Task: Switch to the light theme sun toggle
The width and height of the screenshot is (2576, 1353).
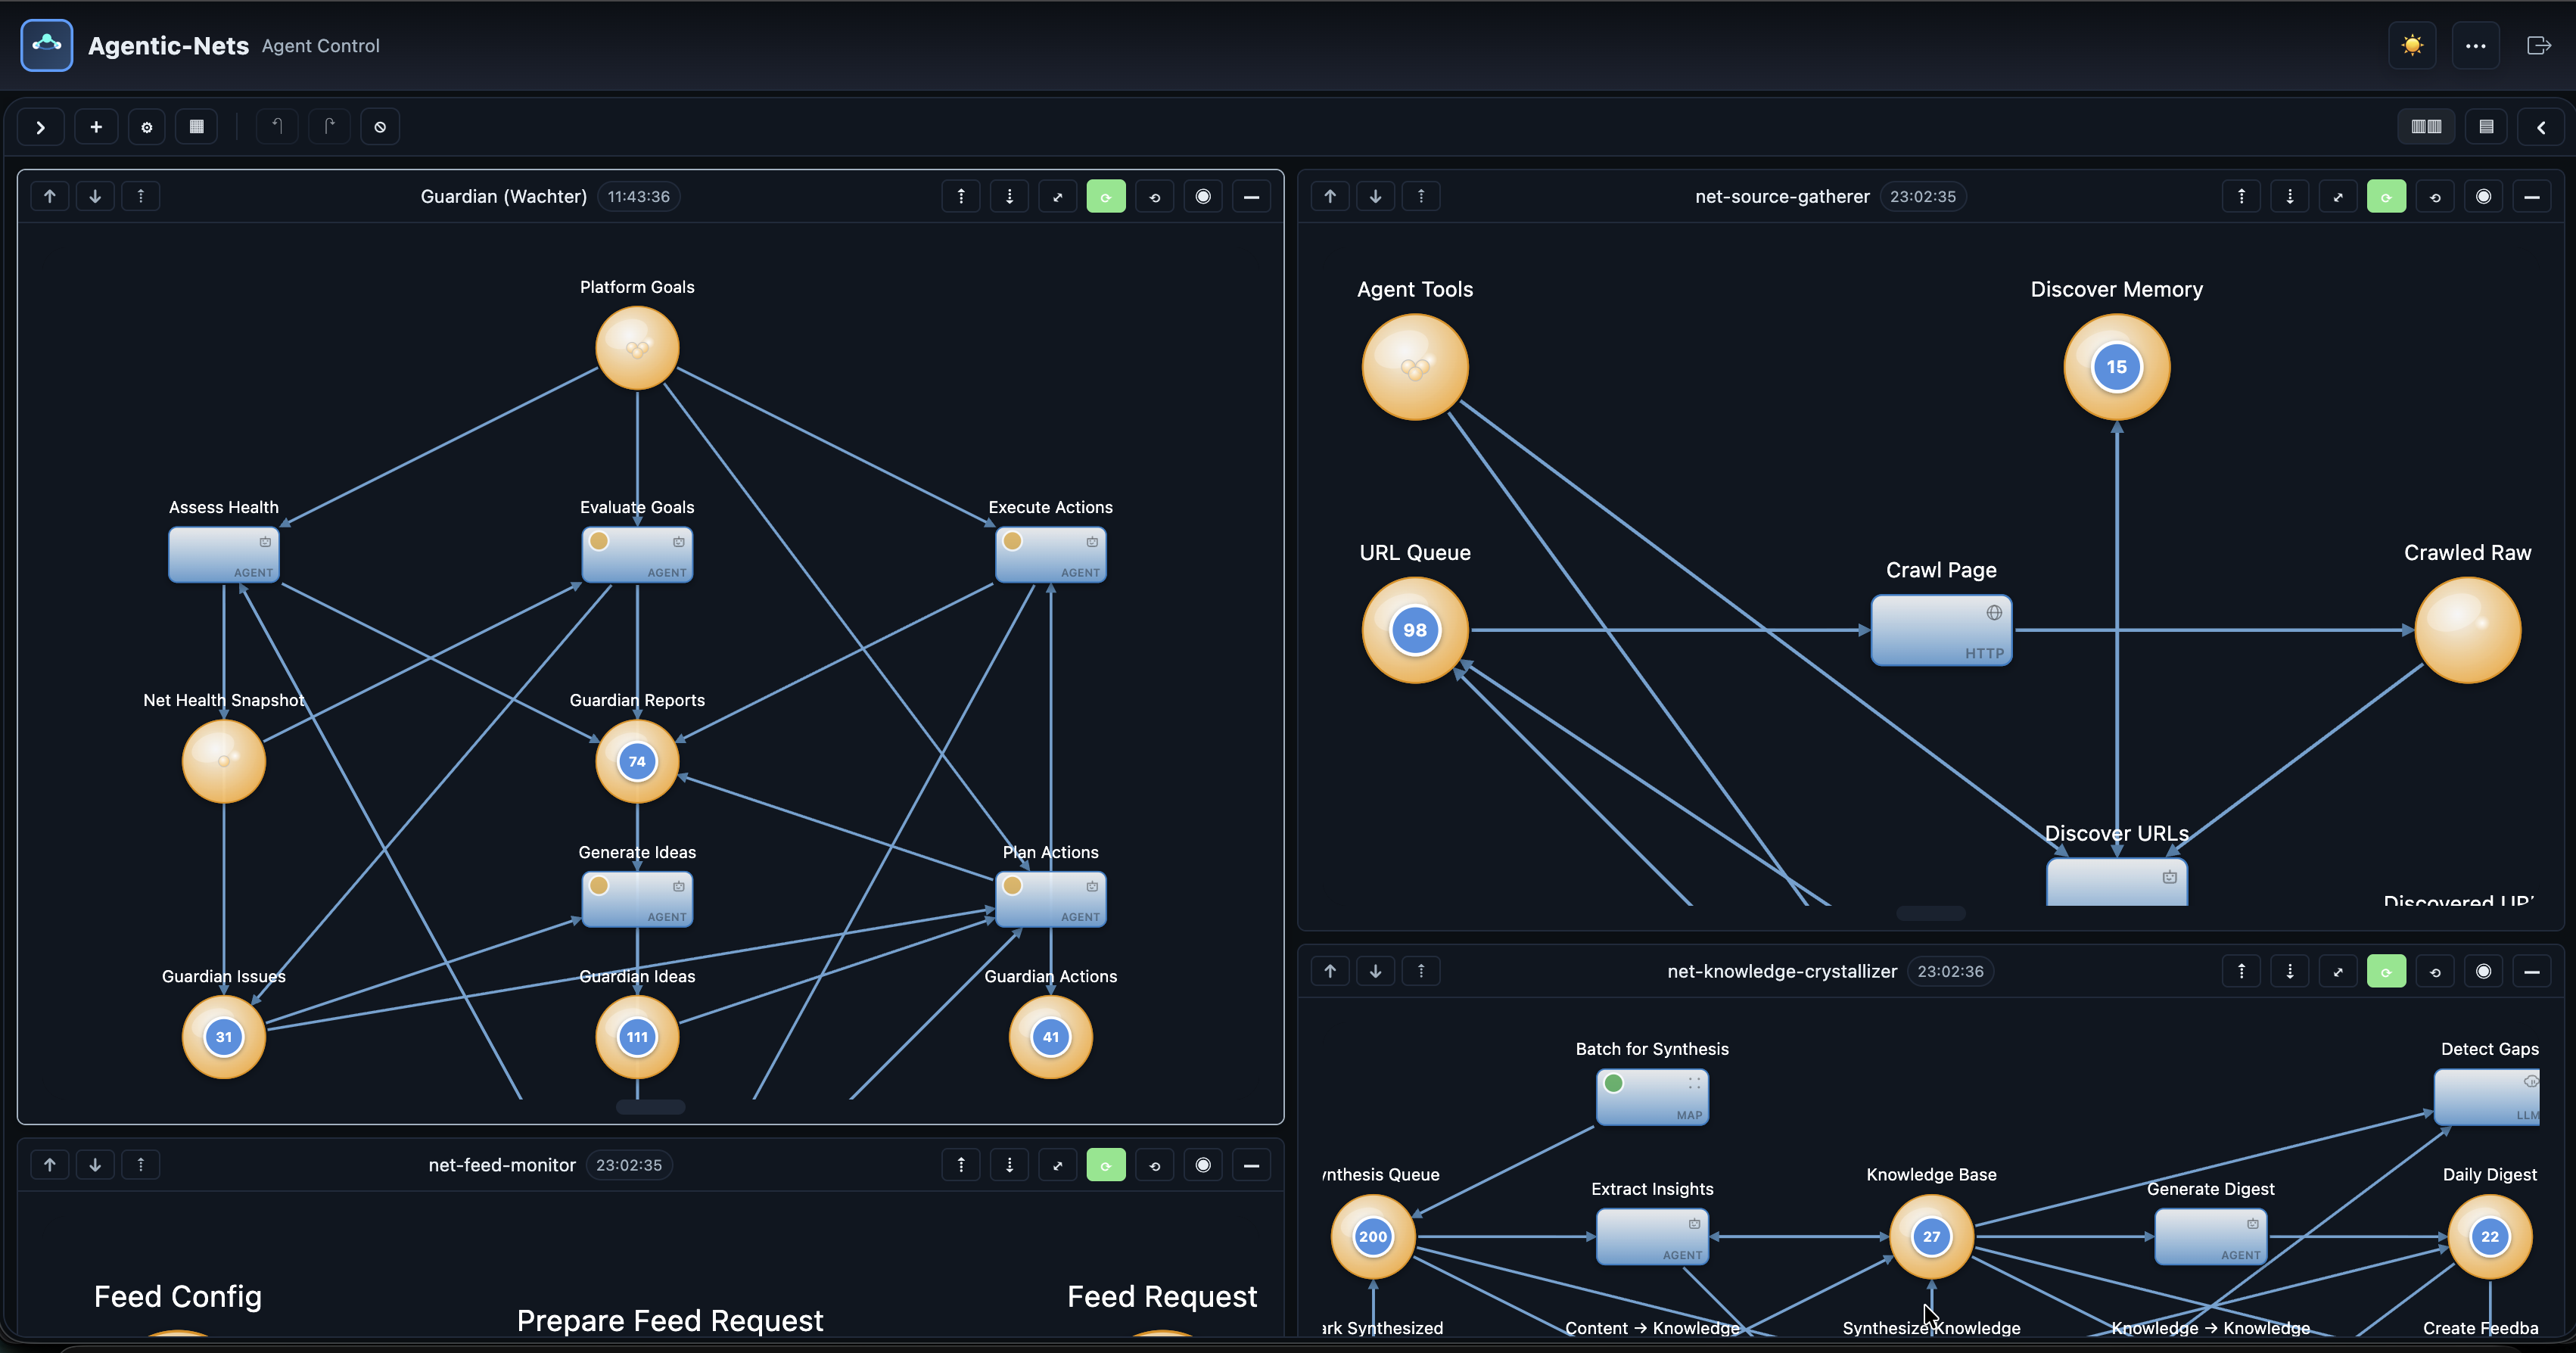Action: coord(2413,45)
